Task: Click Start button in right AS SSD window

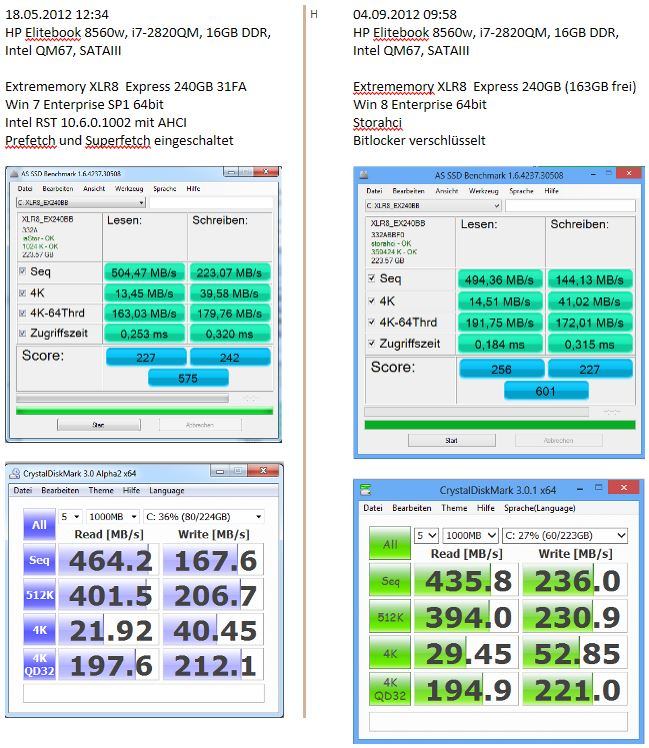Action: pos(451,440)
